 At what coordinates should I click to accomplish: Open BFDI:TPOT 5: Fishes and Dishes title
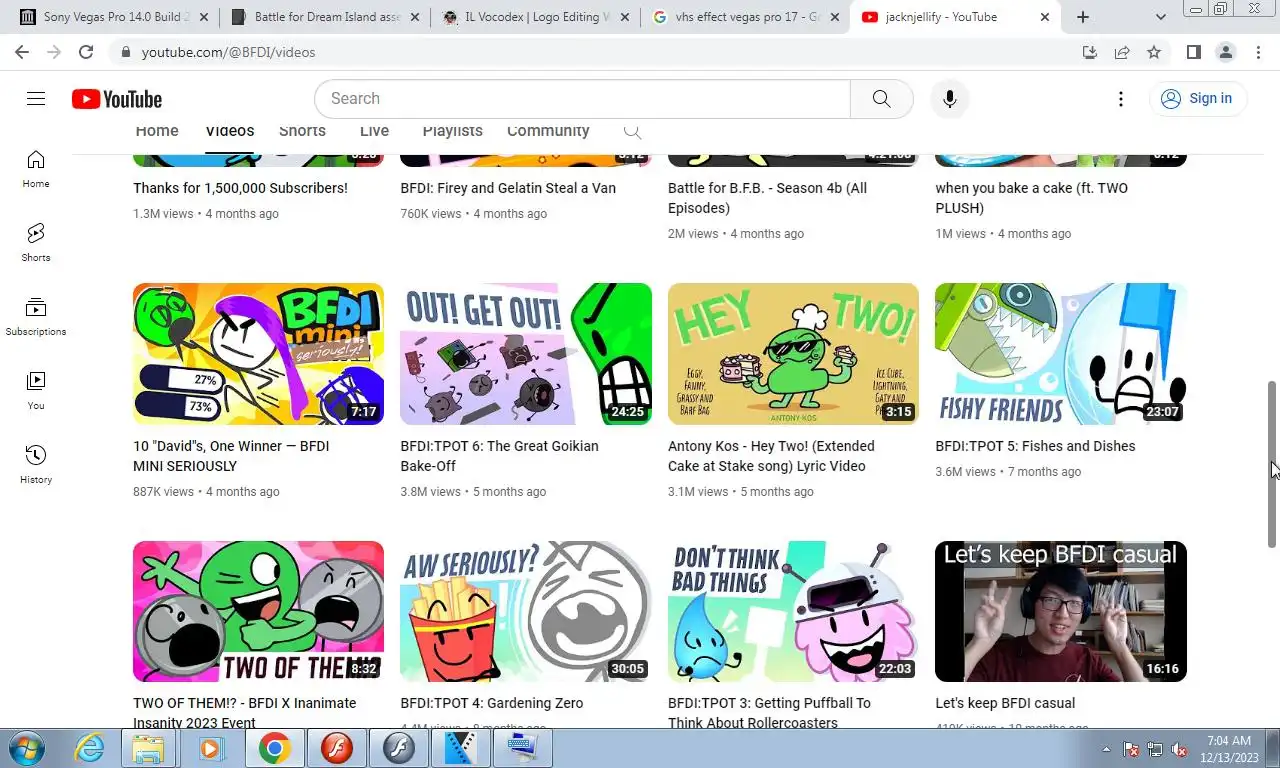tap(1035, 446)
